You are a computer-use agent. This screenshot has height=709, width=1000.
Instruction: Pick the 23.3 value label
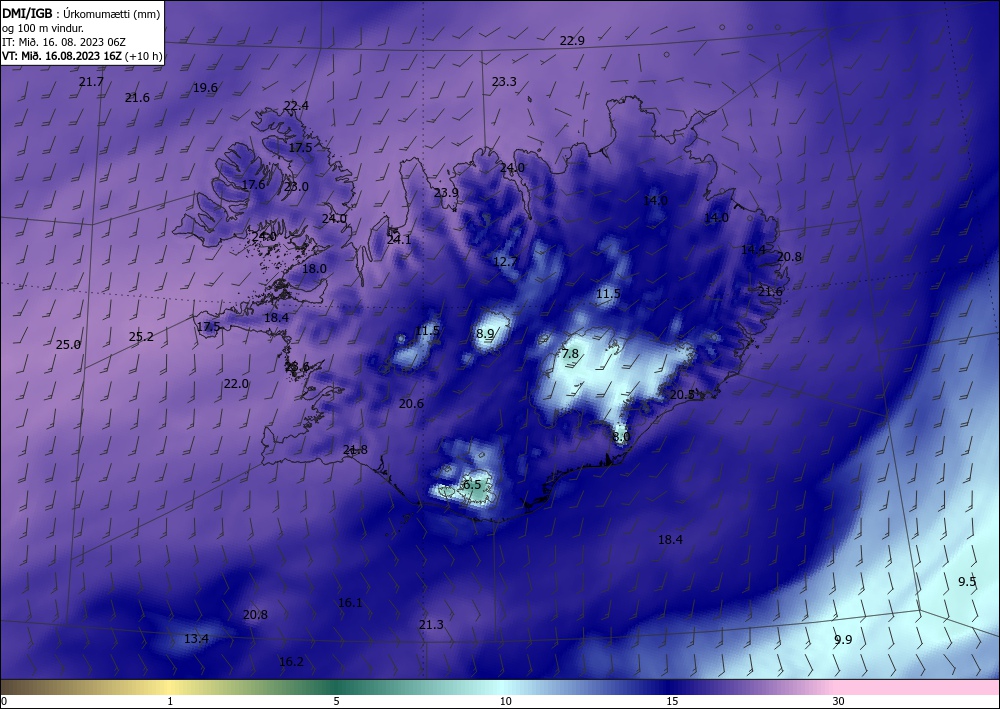coord(504,82)
